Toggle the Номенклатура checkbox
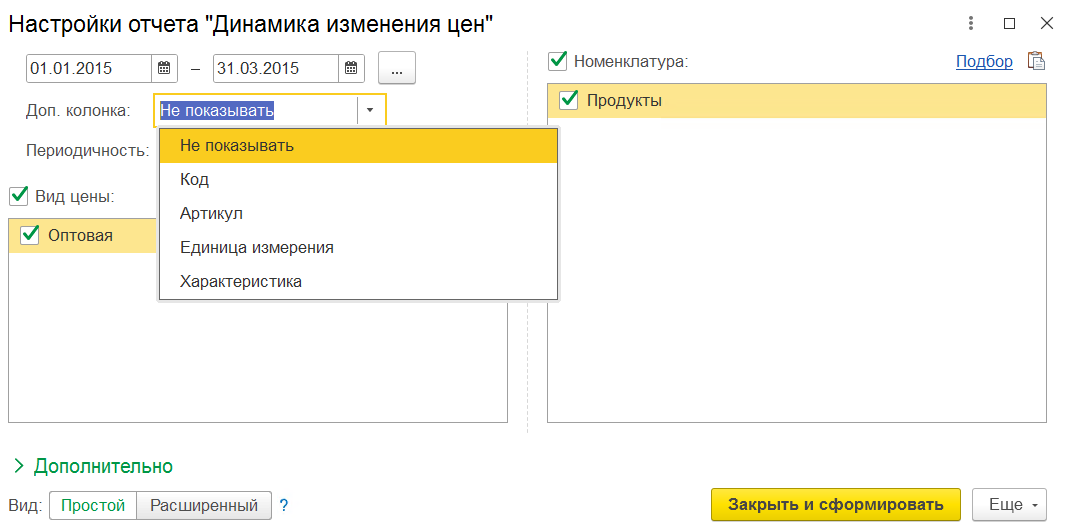Viewport: 1065px width, 531px height. [558, 61]
